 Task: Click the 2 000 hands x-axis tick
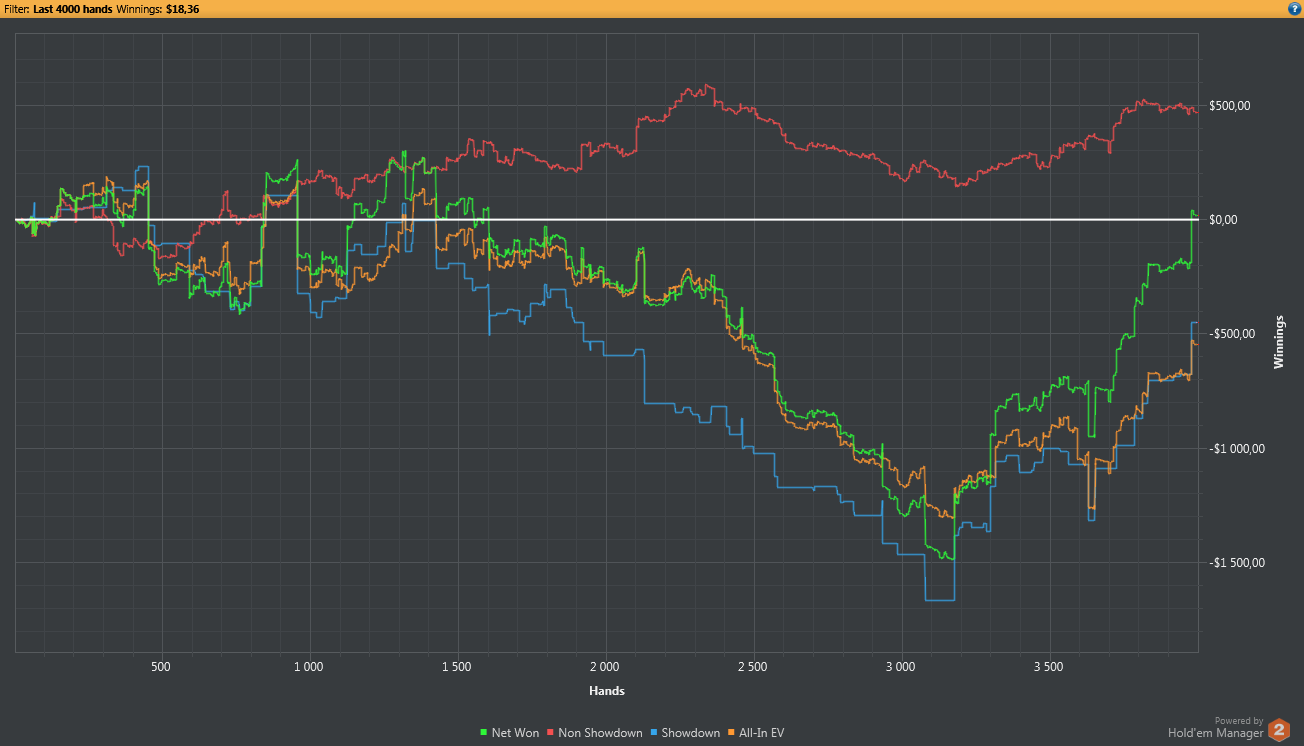coord(605,666)
